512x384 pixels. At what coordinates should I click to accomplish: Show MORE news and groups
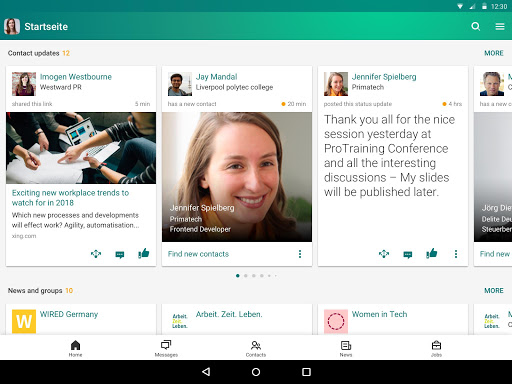pos(494,291)
